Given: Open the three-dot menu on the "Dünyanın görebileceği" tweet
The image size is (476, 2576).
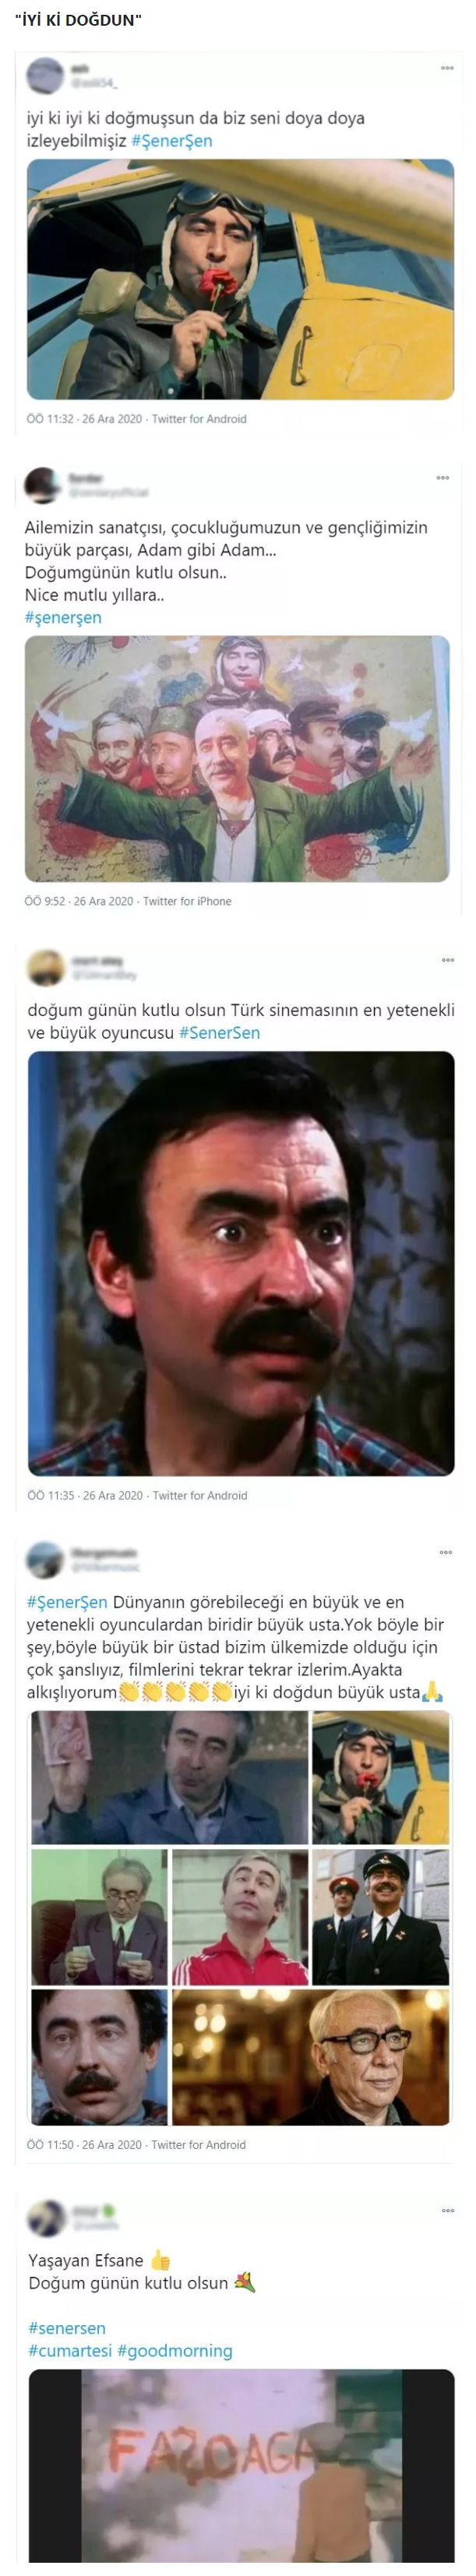Looking at the screenshot, I should click(446, 1552).
